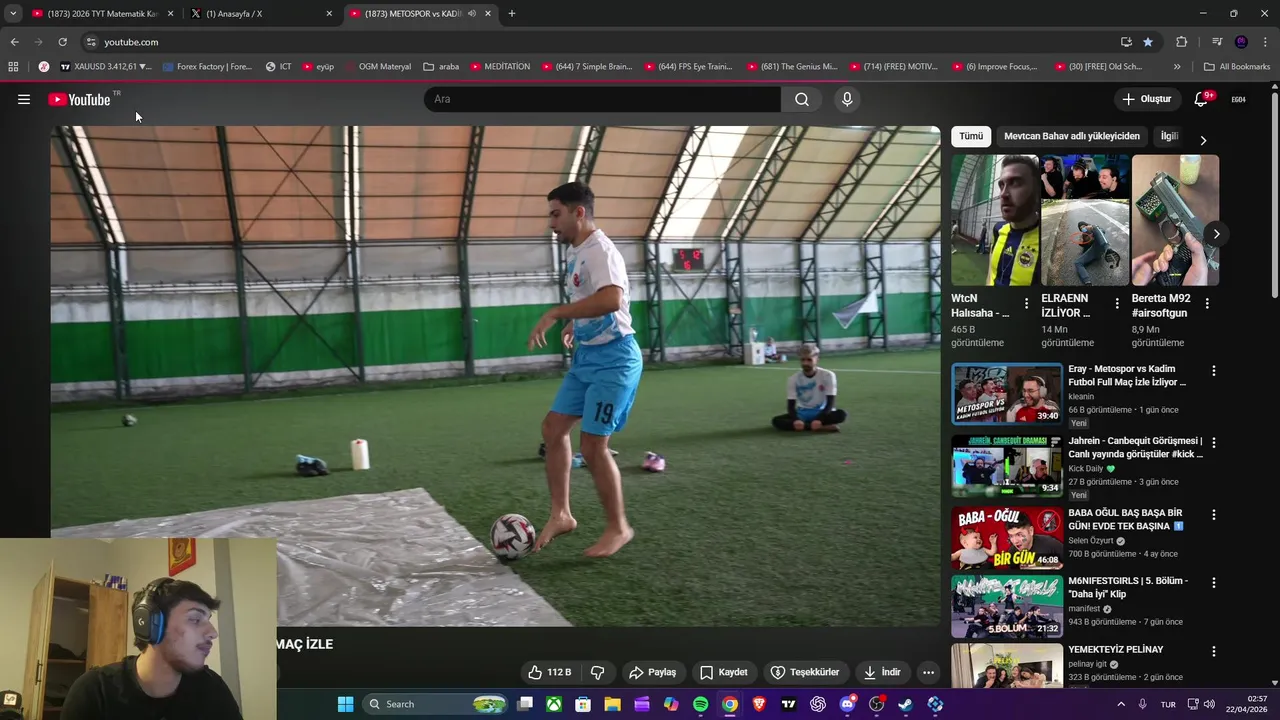
Task: Open options for M6NIFESTGIRLS video
Action: 1214,582
